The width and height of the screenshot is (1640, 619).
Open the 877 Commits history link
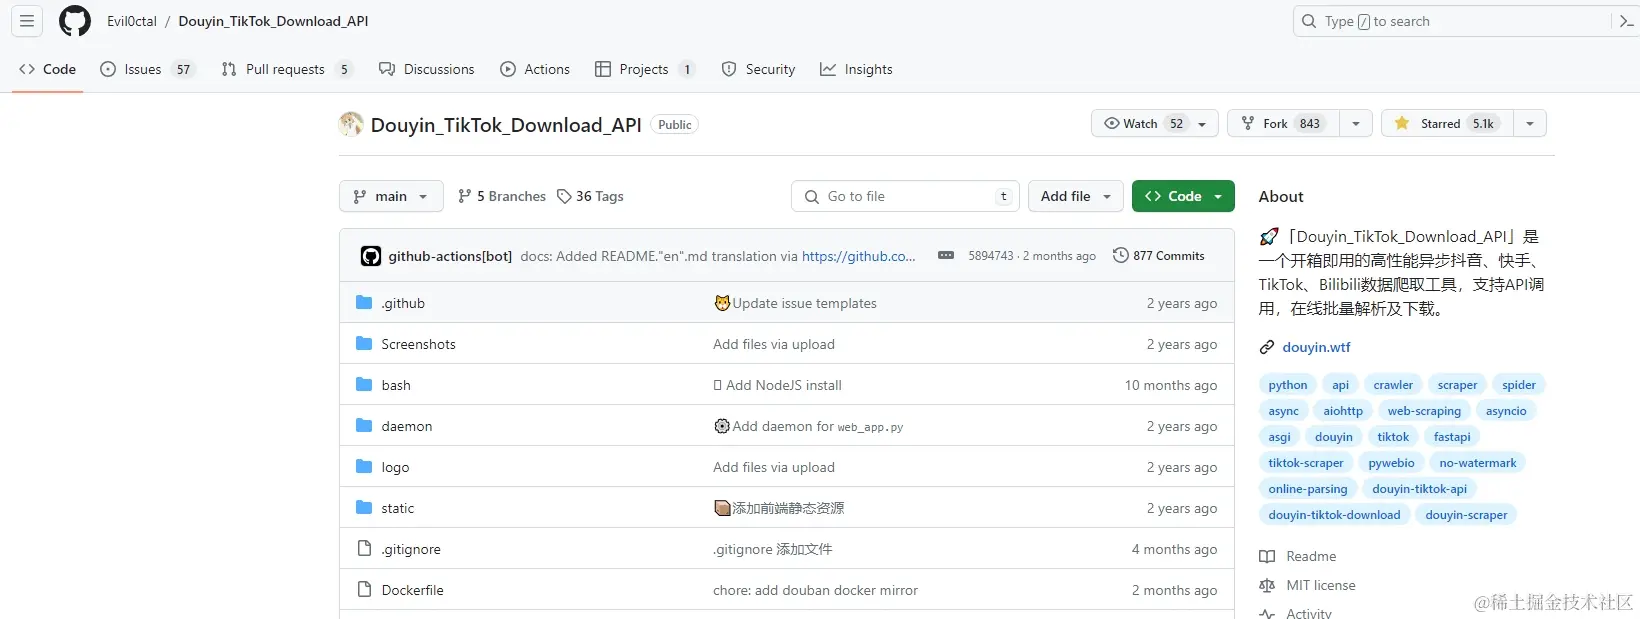click(1159, 256)
